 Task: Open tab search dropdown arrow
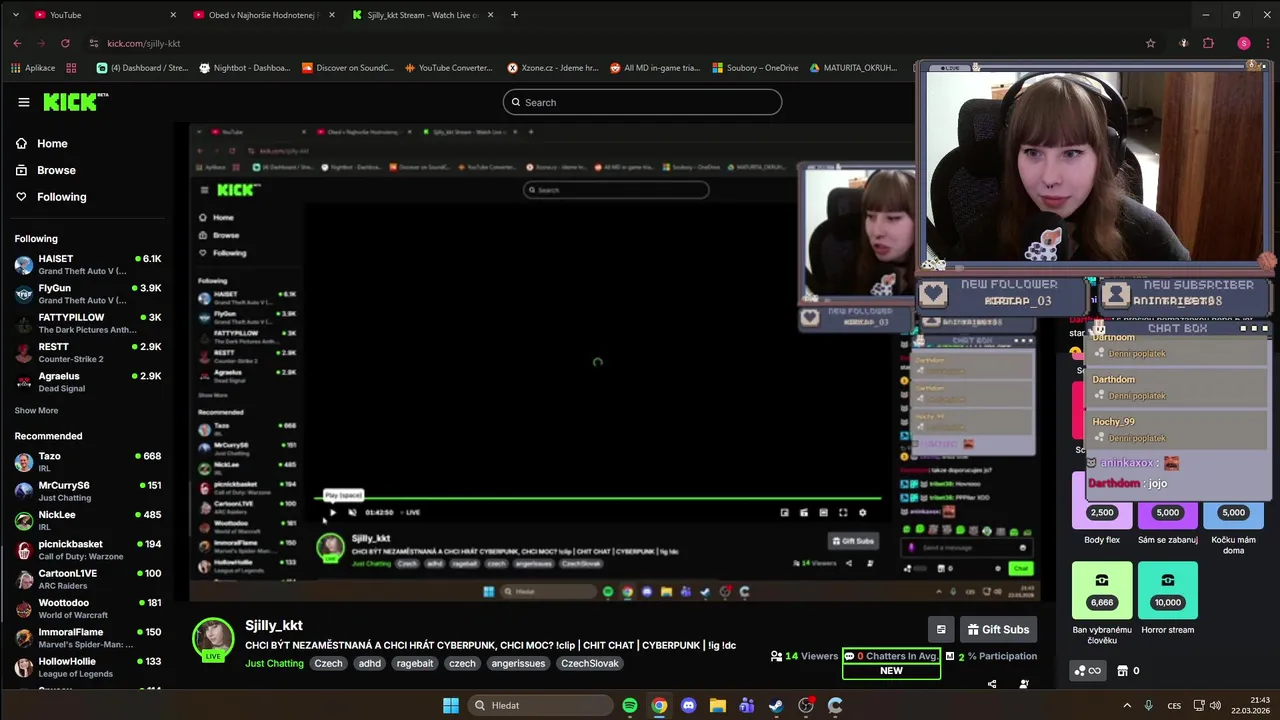[x=15, y=15]
